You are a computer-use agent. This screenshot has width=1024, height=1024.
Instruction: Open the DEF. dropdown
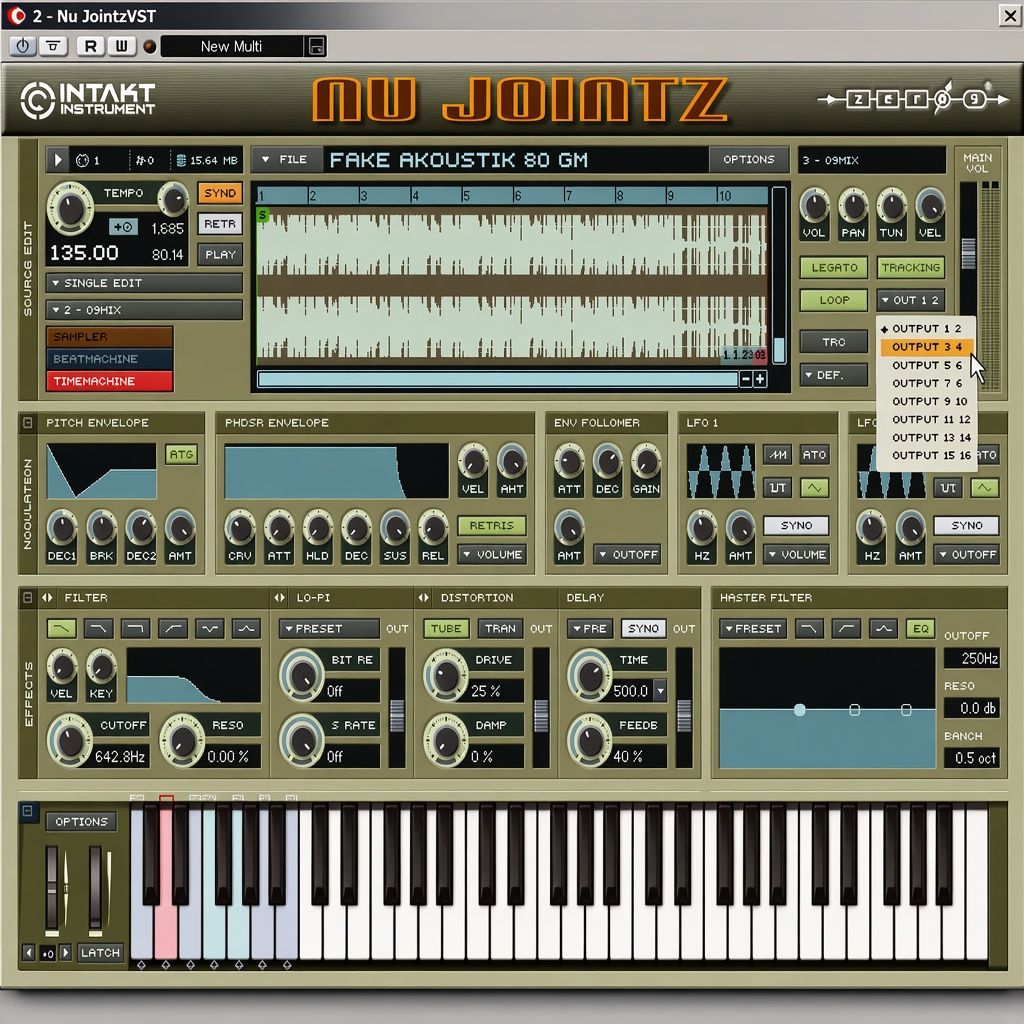834,375
